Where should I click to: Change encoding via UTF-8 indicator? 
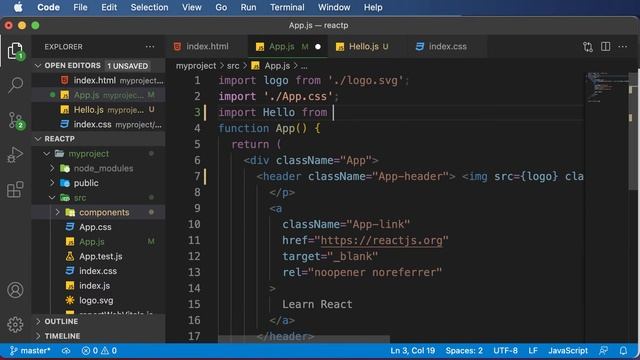tap(505, 351)
